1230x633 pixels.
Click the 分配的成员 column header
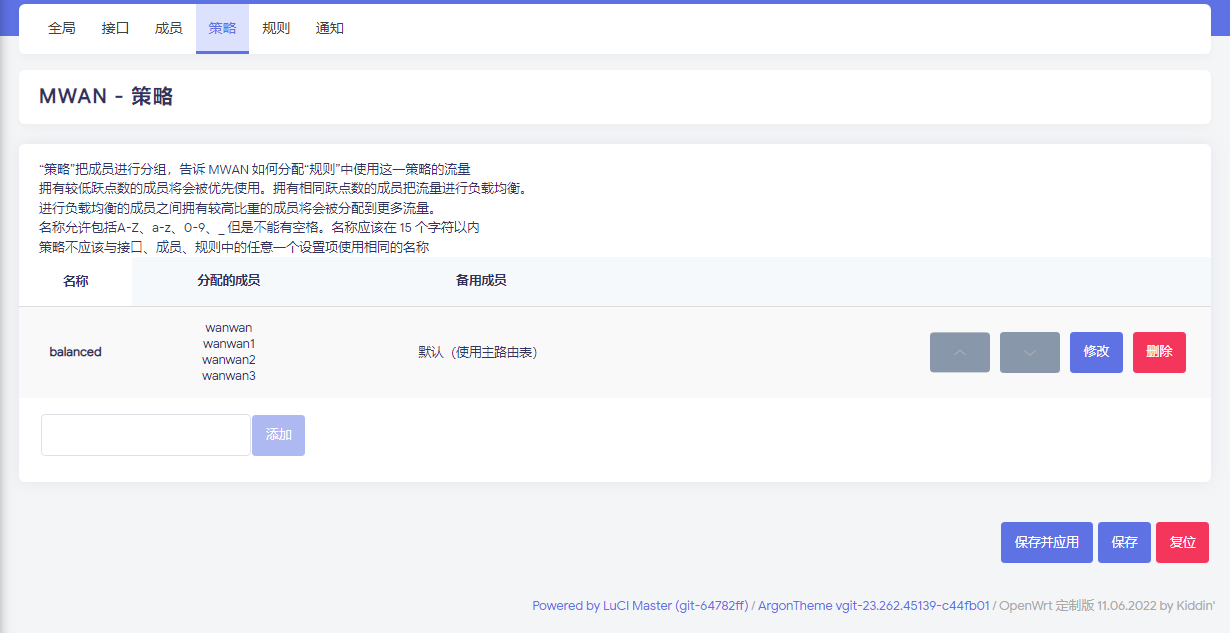coord(229,281)
